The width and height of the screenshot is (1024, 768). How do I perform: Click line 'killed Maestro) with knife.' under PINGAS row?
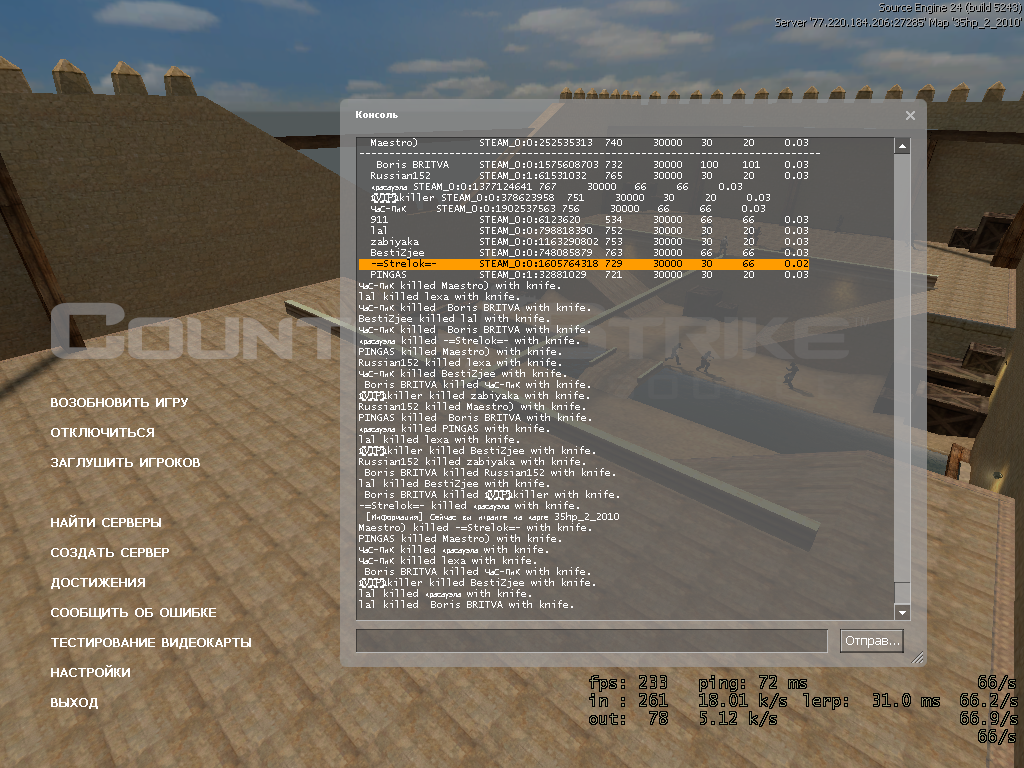(459, 285)
